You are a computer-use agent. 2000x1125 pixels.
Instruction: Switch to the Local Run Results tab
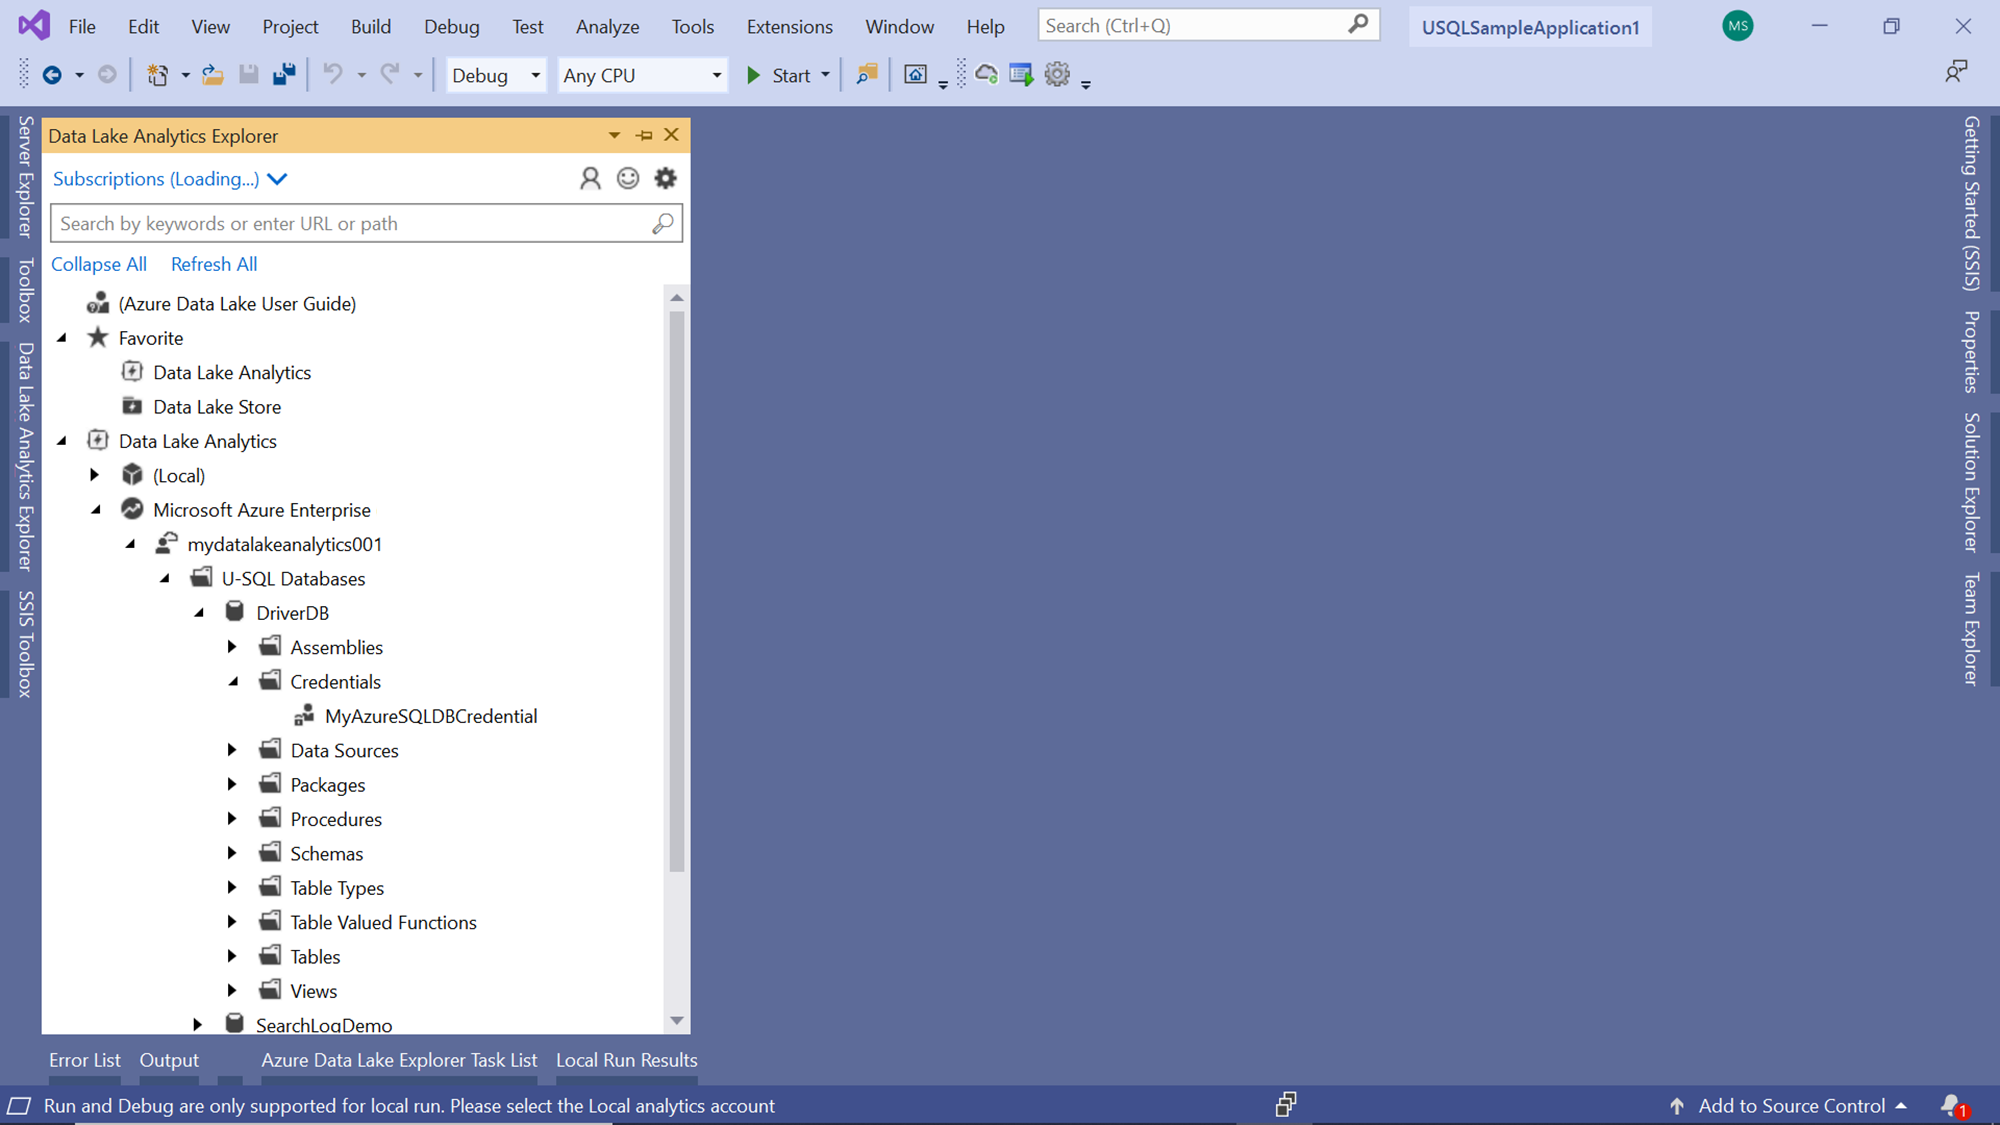(x=626, y=1060)
